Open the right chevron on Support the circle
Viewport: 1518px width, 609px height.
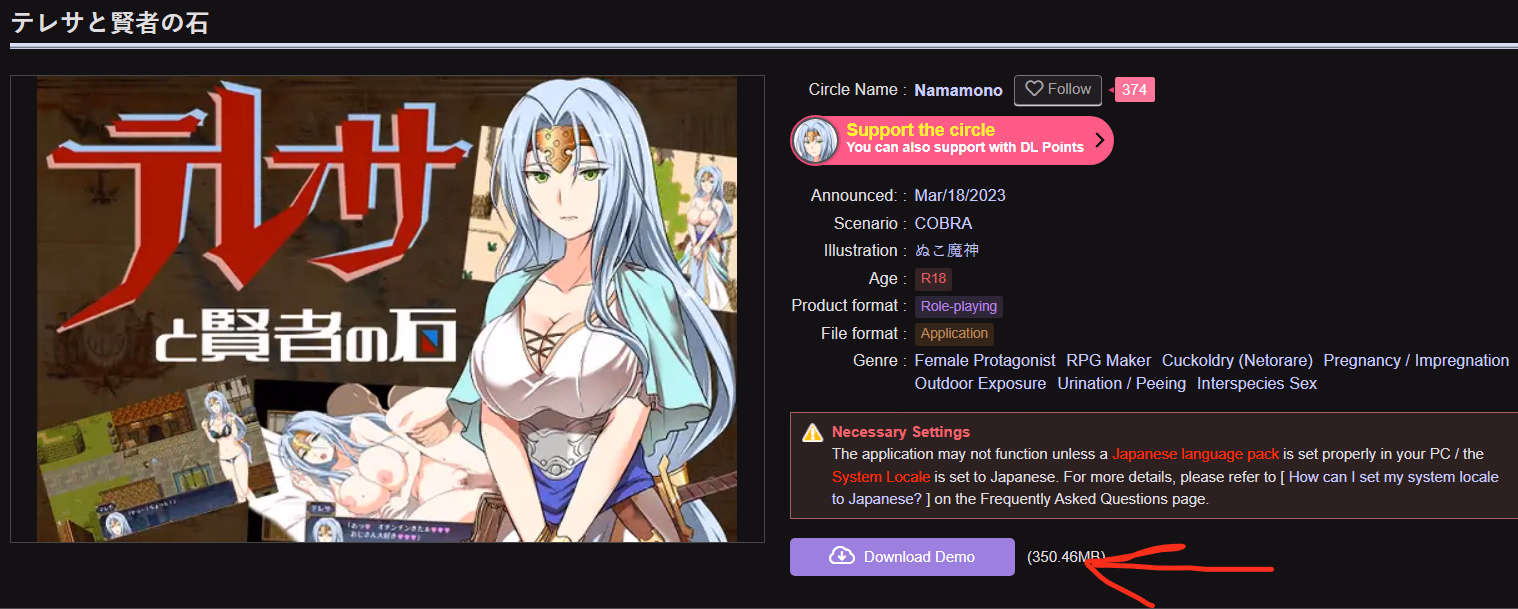point(1099,140)
